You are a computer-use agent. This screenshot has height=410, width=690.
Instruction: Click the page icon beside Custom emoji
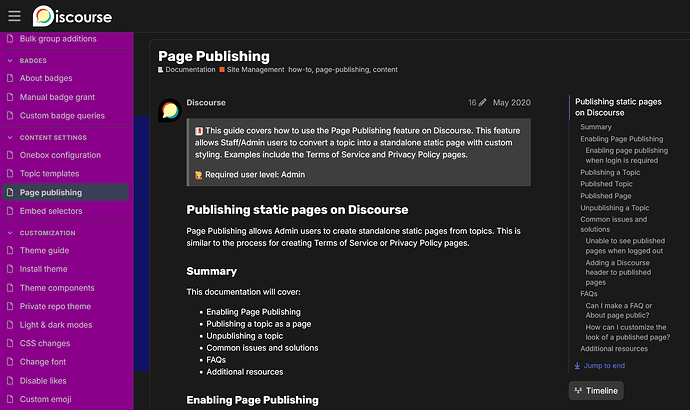[10, 399]
